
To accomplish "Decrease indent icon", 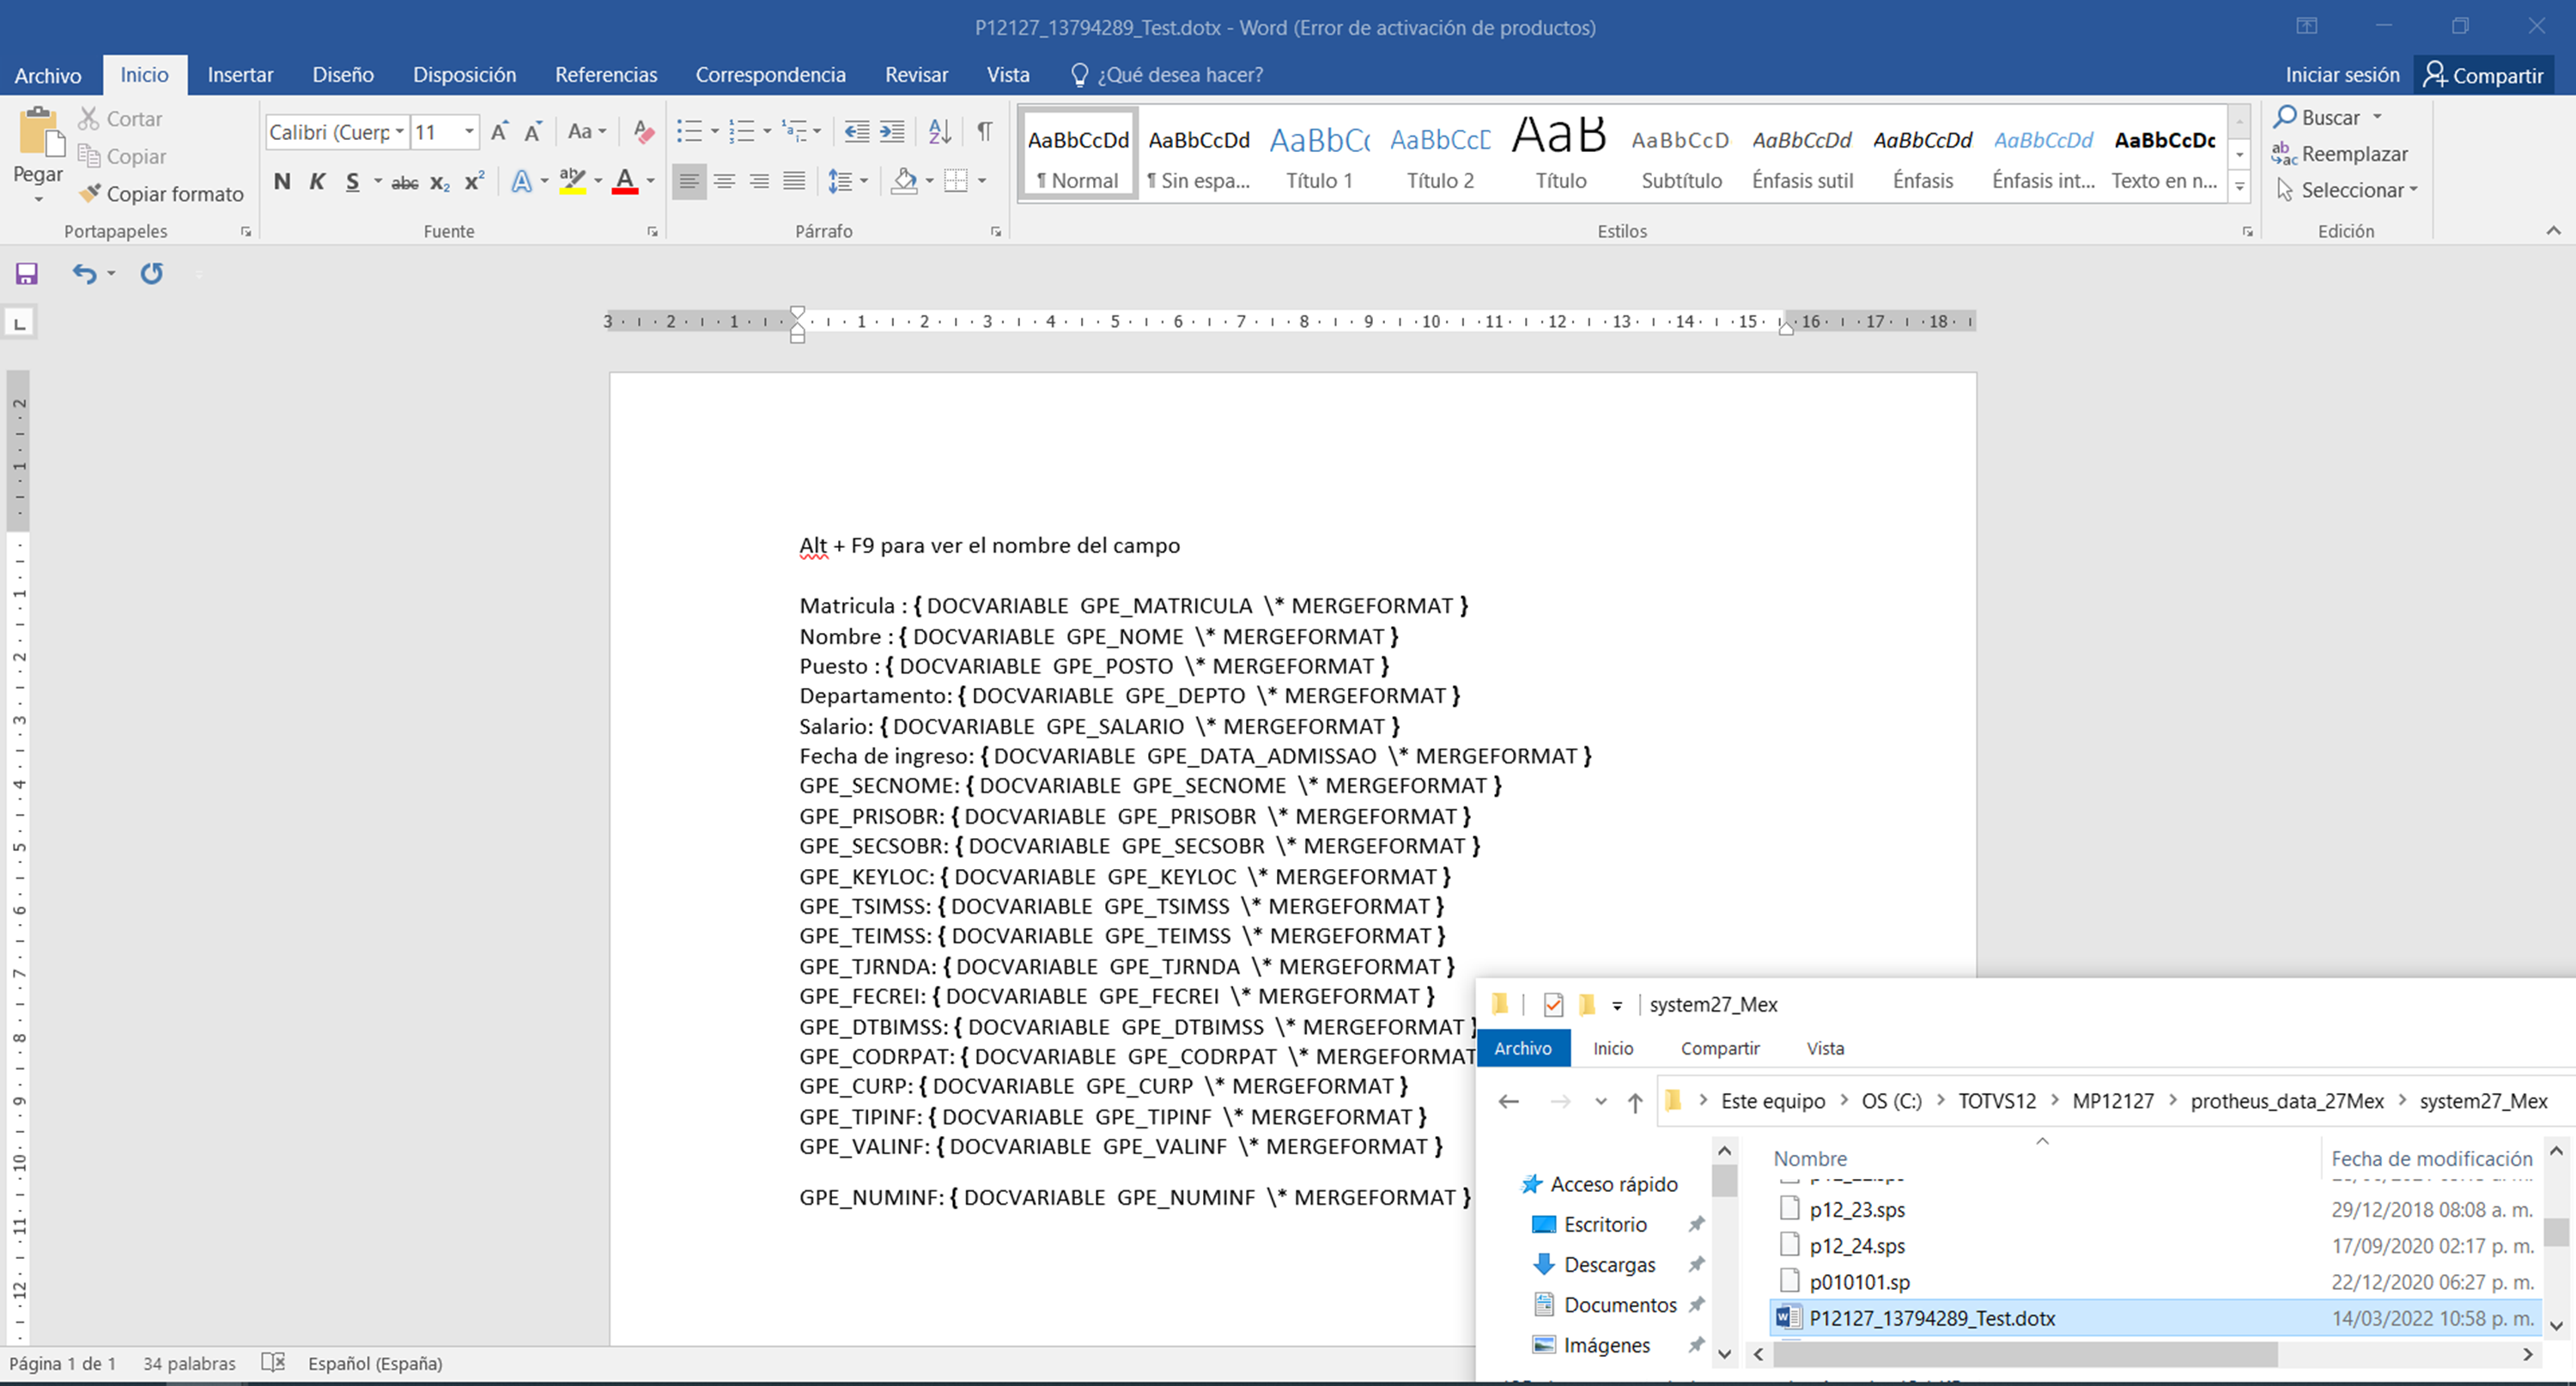I will 857,131.
